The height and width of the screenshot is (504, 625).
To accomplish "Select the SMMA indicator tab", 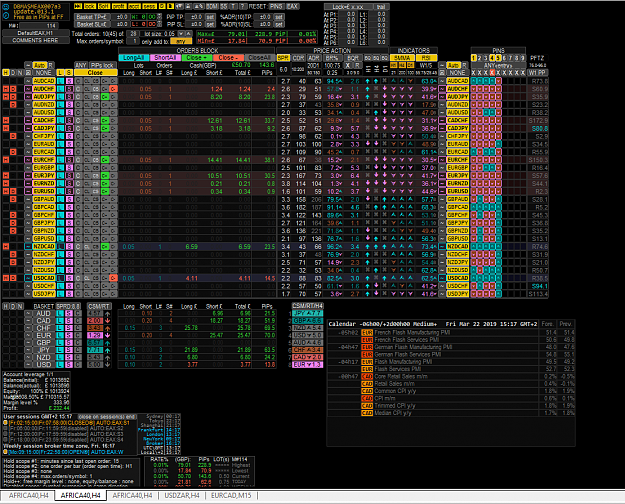I will point(402,58).
